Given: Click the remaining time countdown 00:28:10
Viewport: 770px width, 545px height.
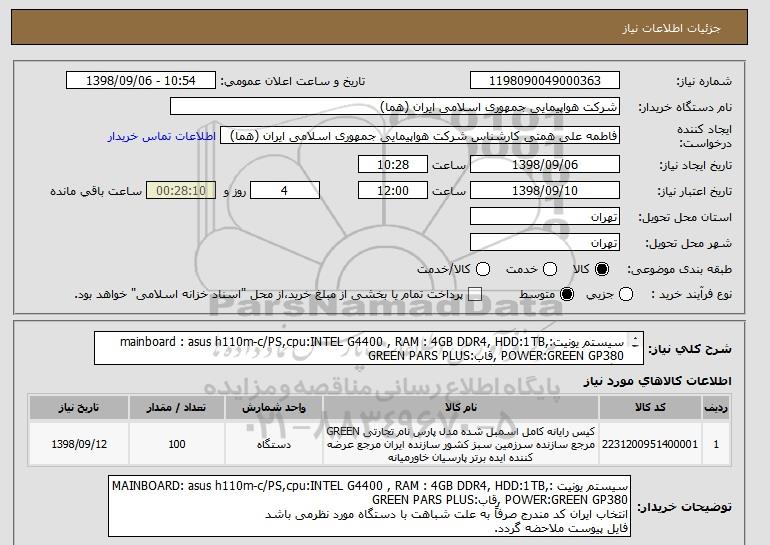Looking at the screenshot, I should click(181, 191).
